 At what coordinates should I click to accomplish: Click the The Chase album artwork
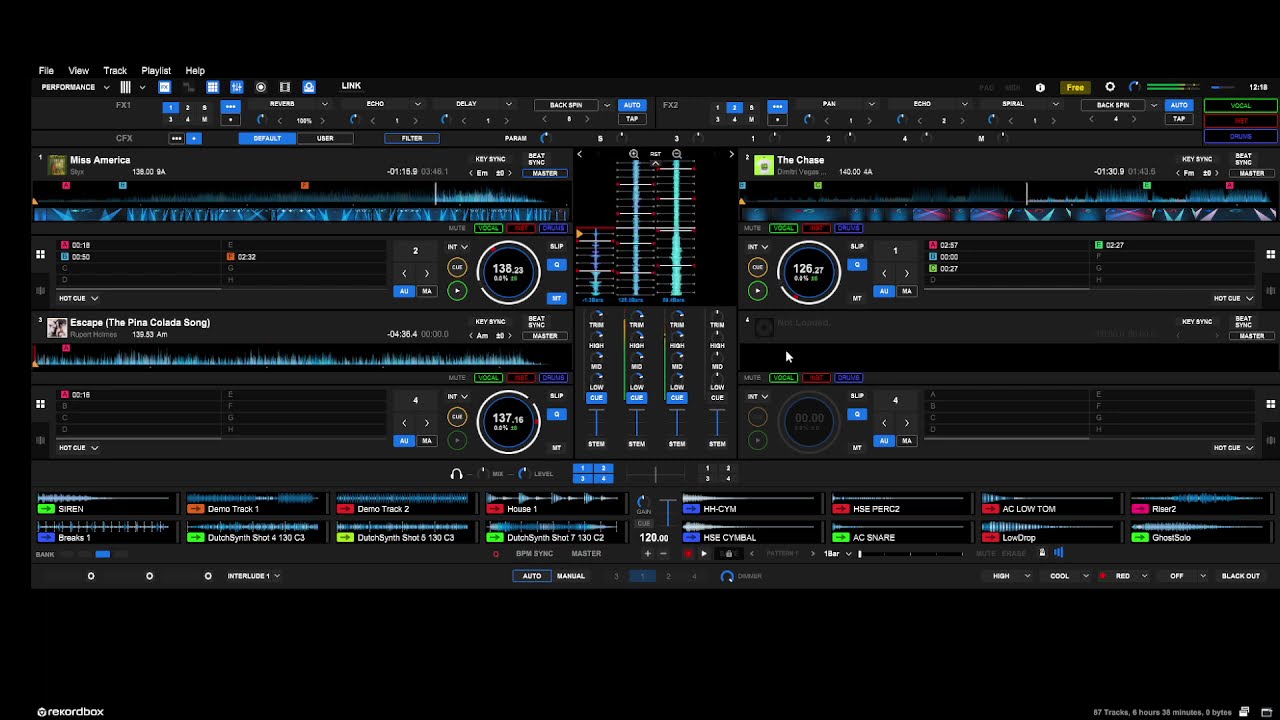pyautogui.click(x=763, y=165)
